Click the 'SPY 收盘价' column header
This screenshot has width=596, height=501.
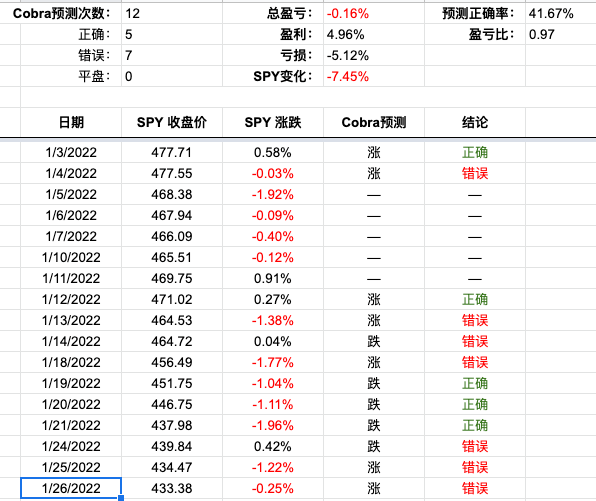point(172,122)
